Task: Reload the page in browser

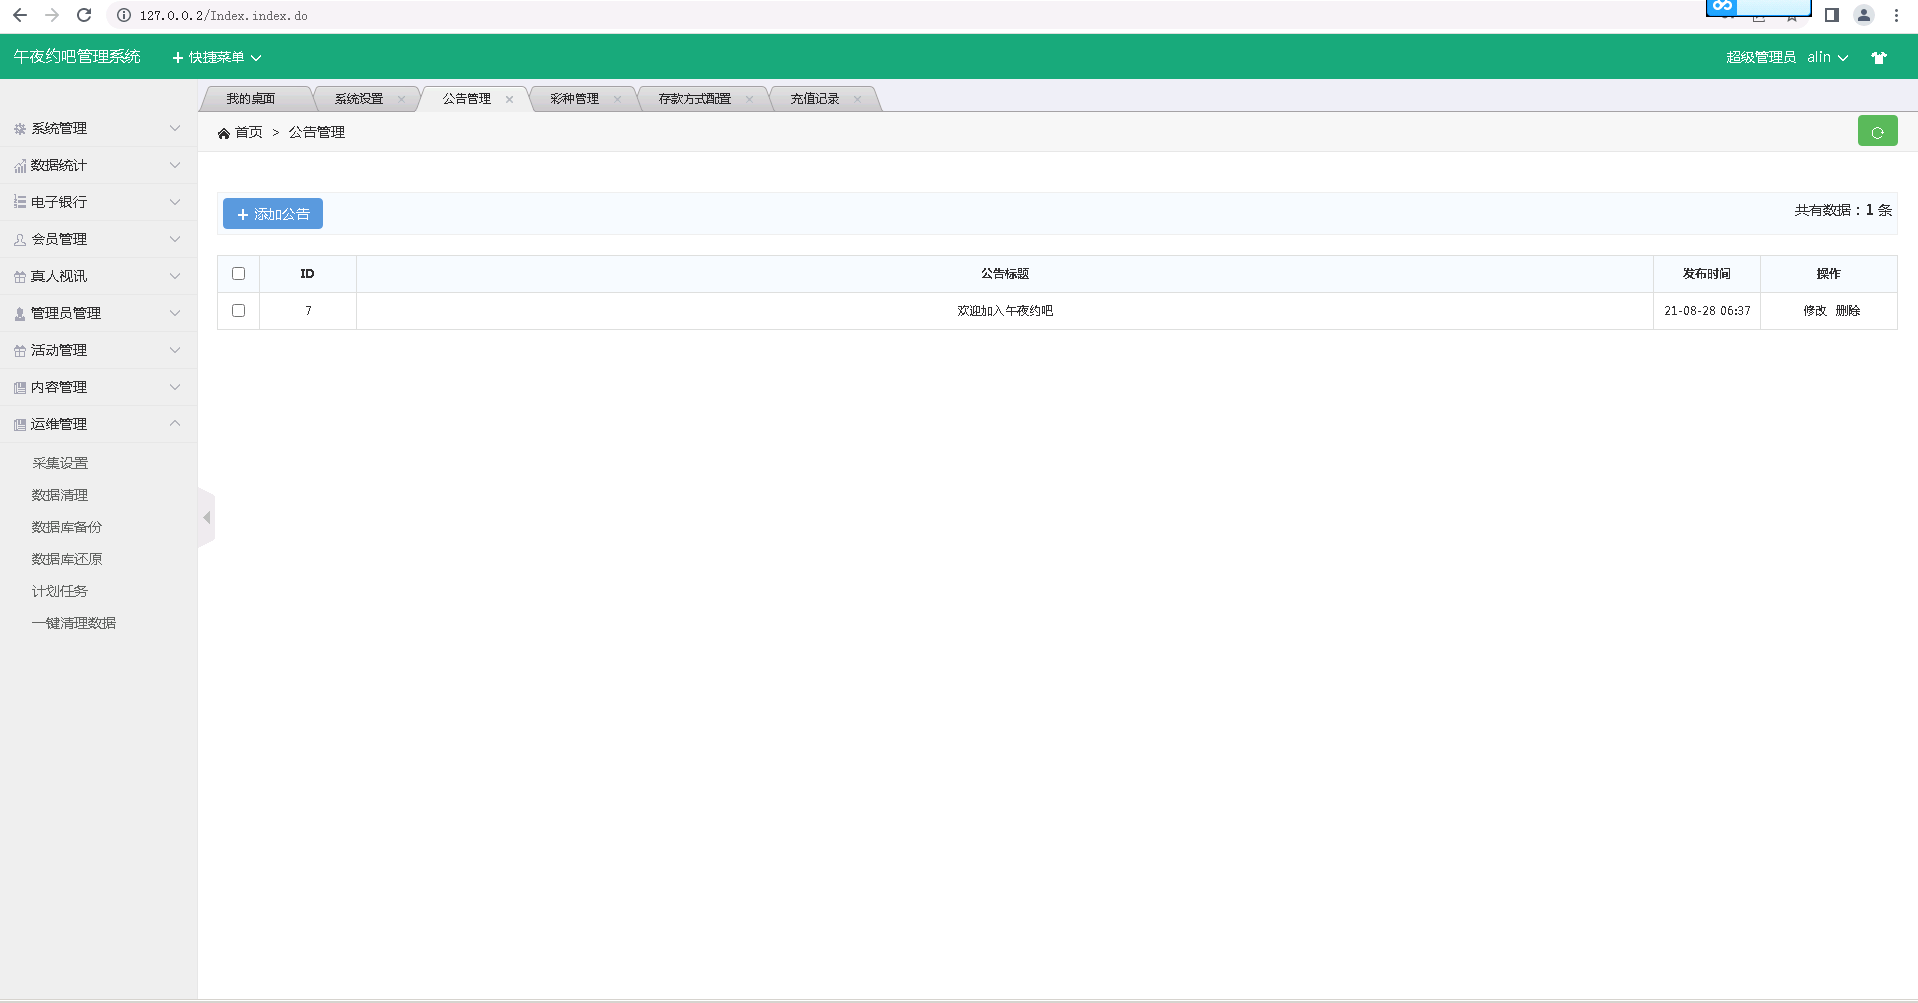Action: coord(84,15)
